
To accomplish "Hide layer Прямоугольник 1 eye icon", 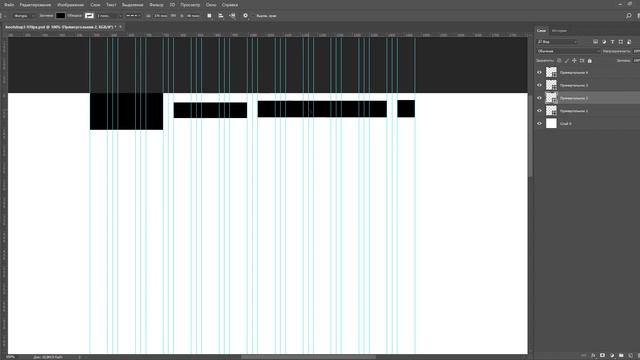I will click(539, 111).
